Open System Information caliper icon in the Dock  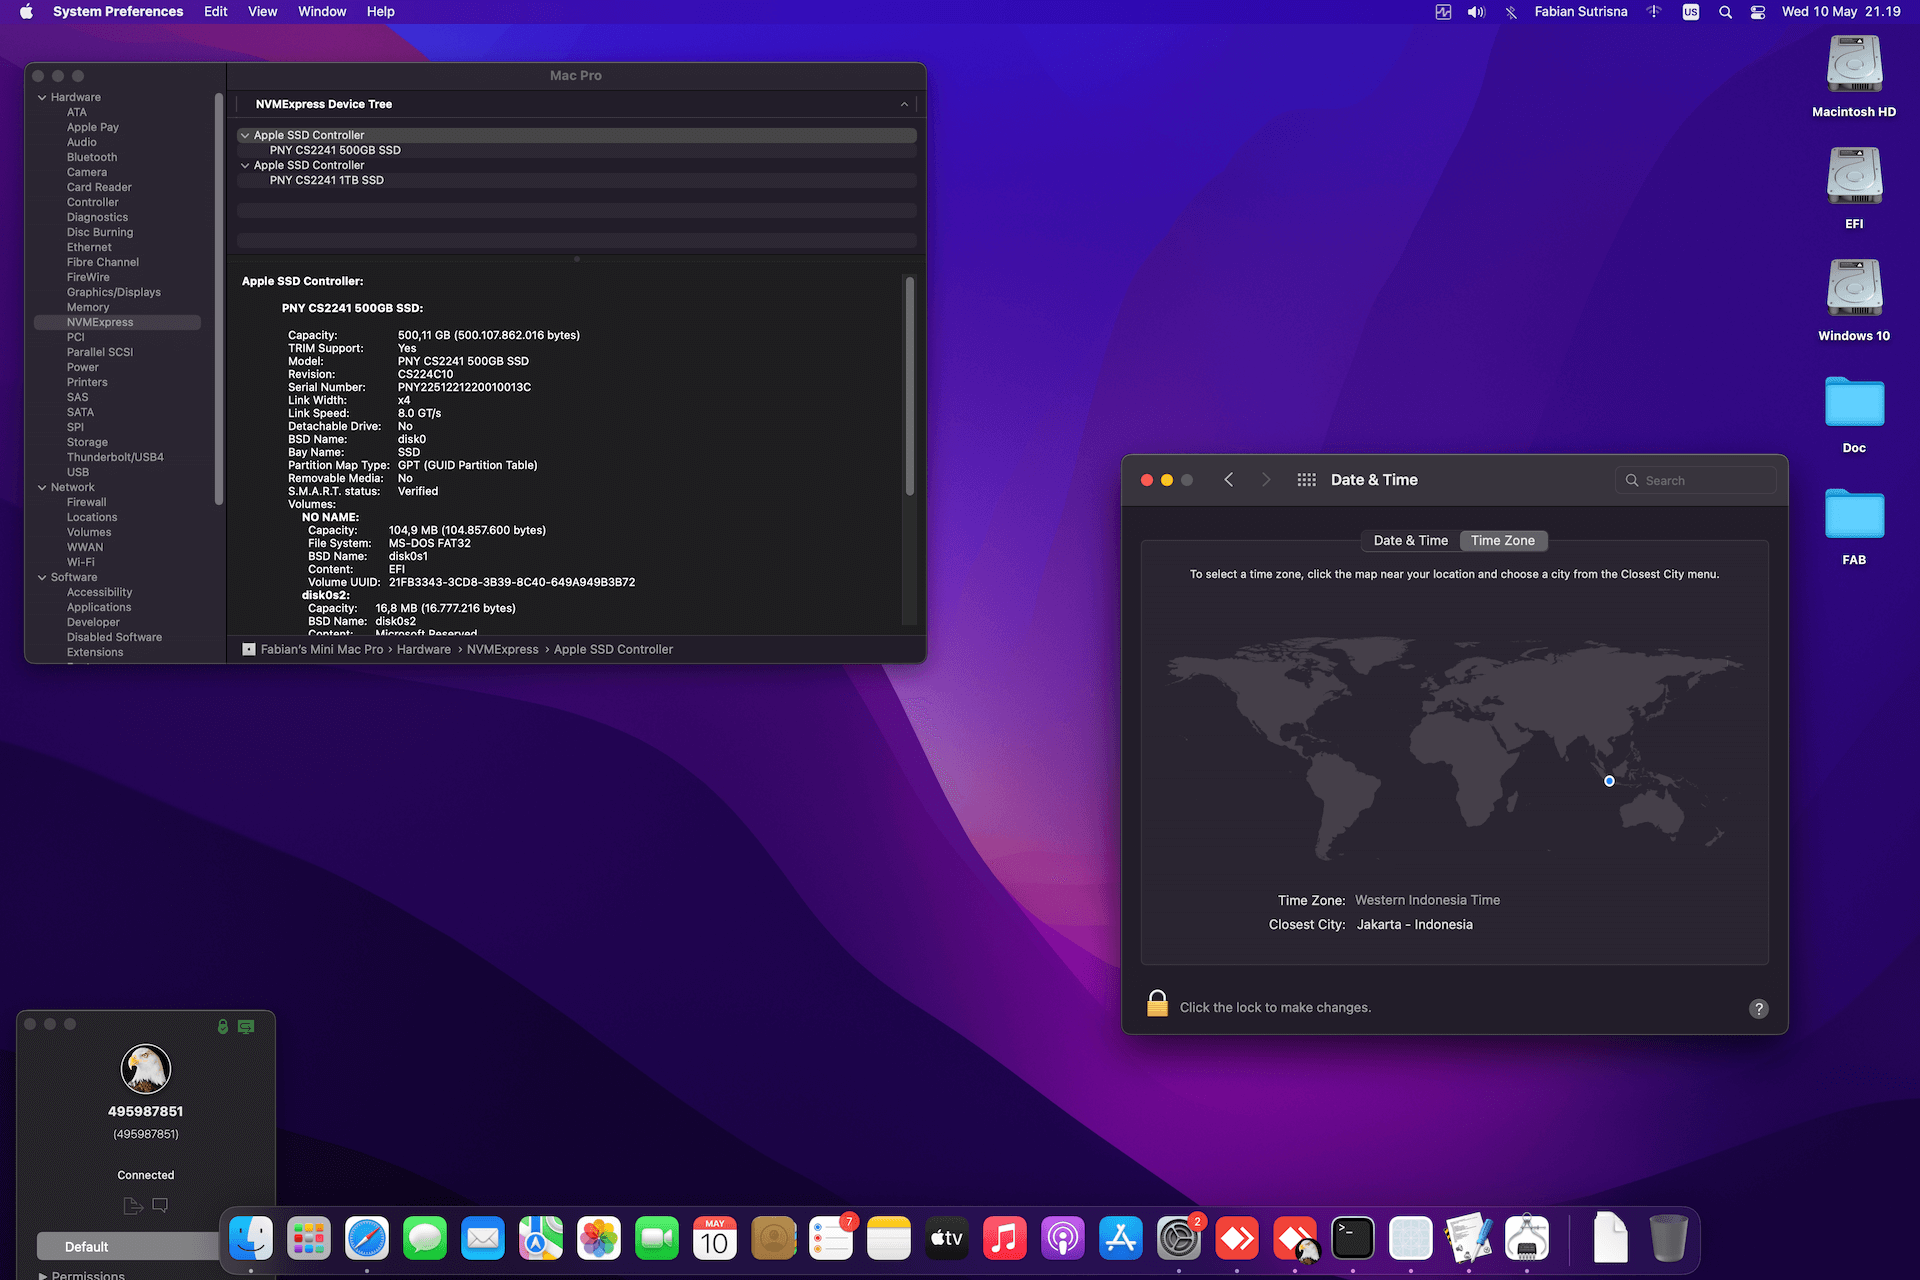(1527, 1240)
